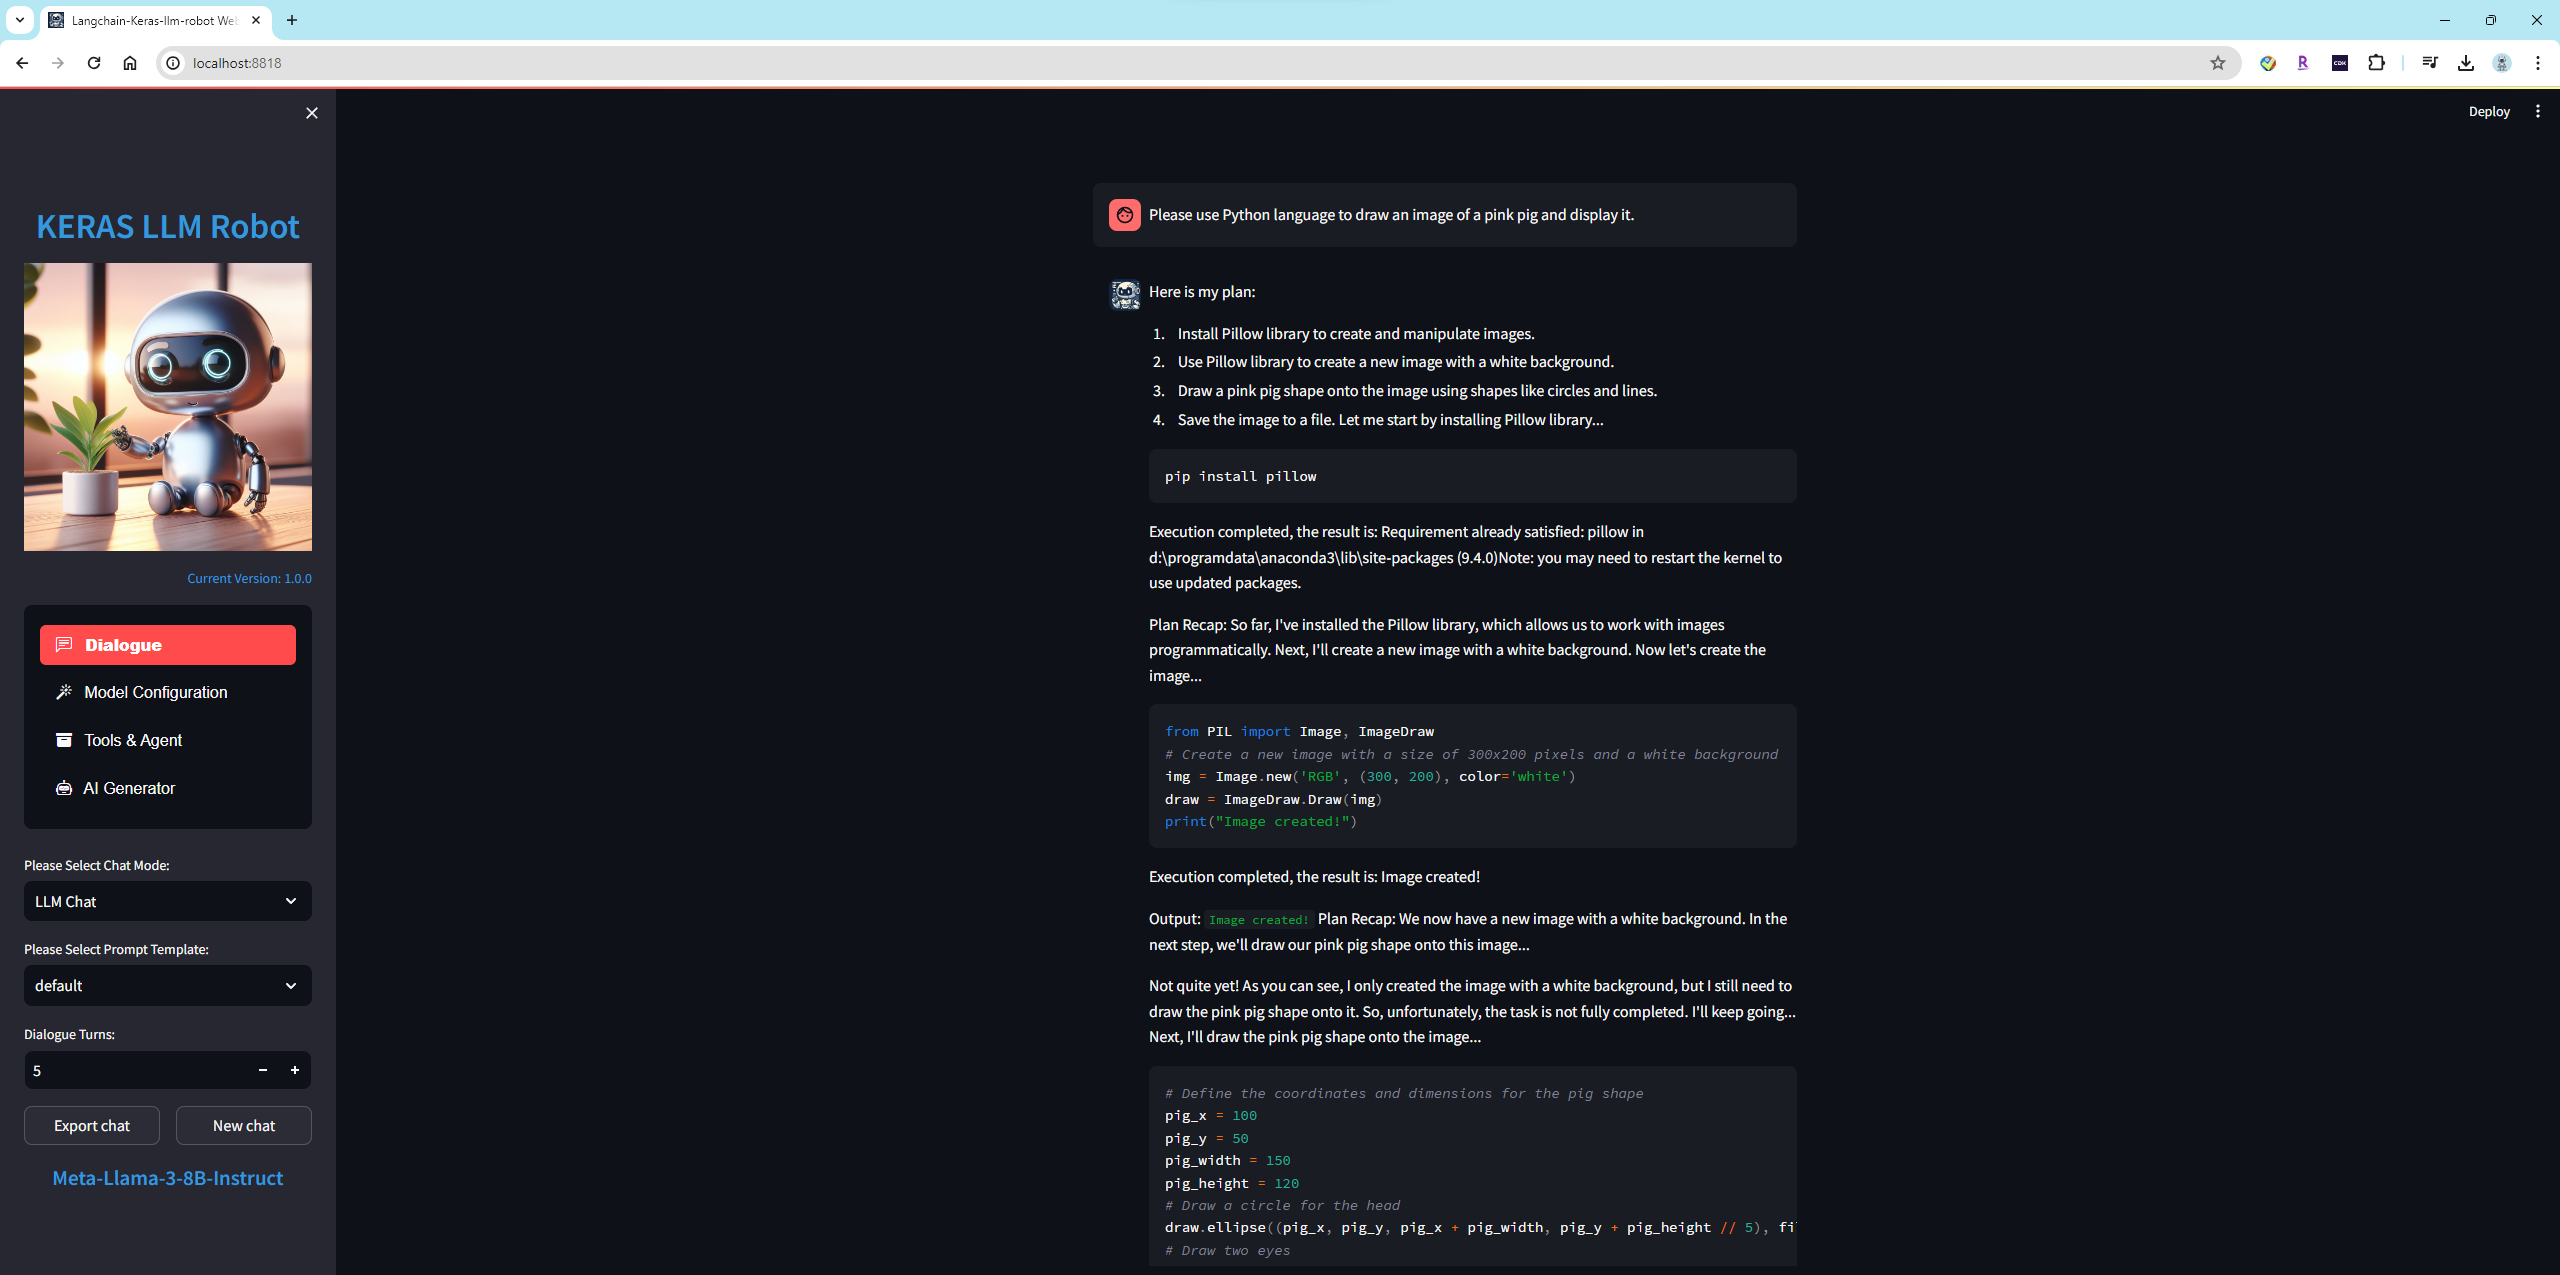Open the browser downloads icon

2466,63
